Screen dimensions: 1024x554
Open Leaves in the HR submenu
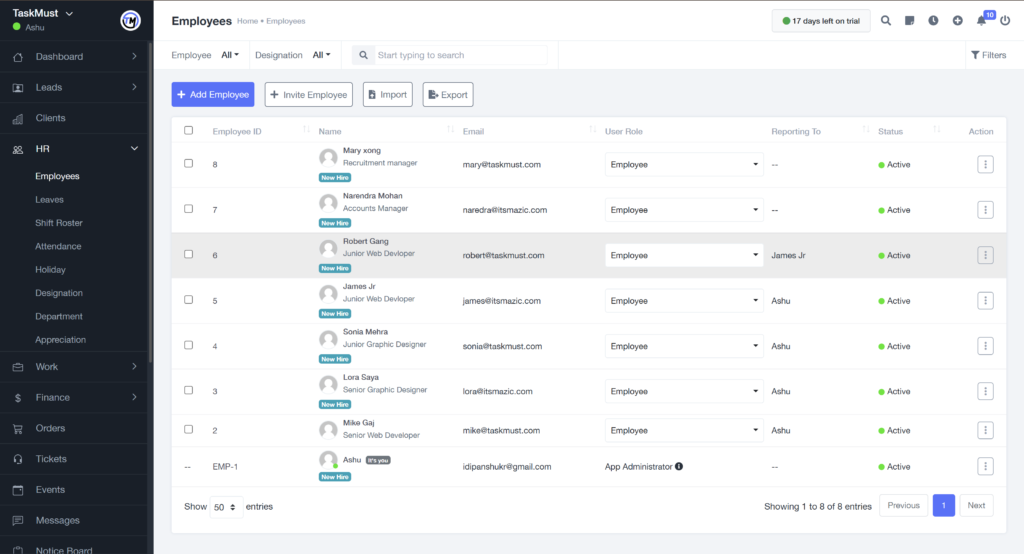[49, 200]
